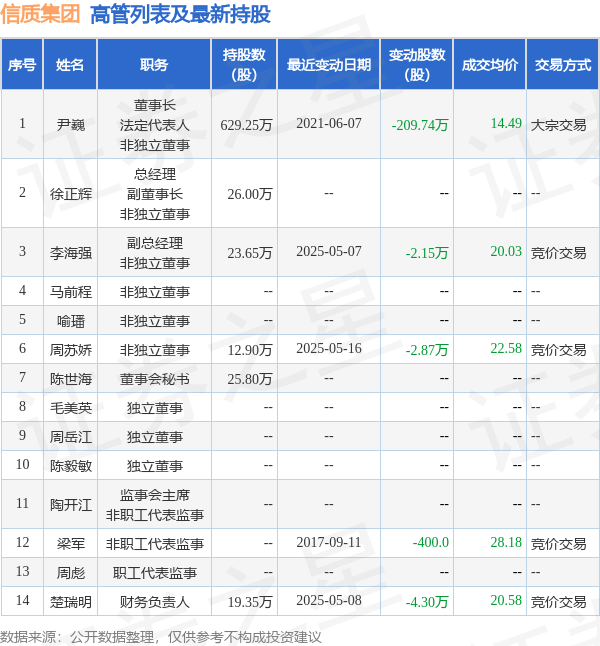The height and width of the screenshot is (646, 600).
Task: Click the name 尹巍
Action: click(x=70, y=124)
